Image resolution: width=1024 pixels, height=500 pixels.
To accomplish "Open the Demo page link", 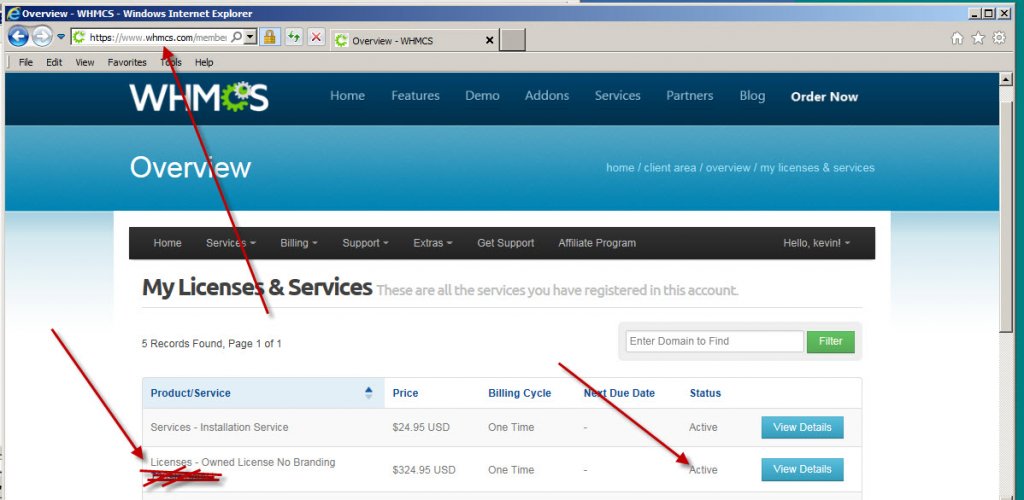I will 482,96.
